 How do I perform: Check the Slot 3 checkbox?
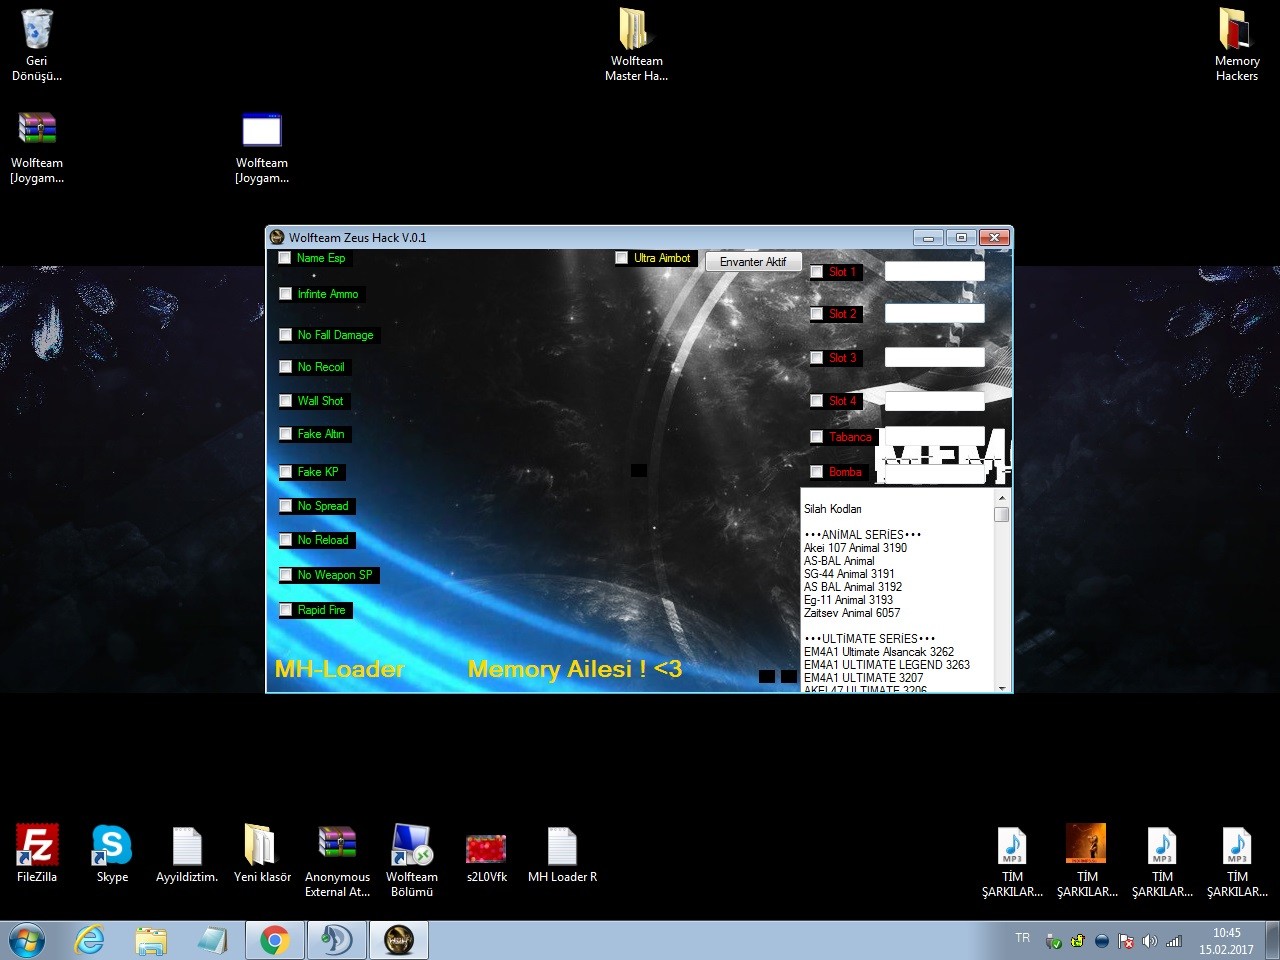pos(817,358)
